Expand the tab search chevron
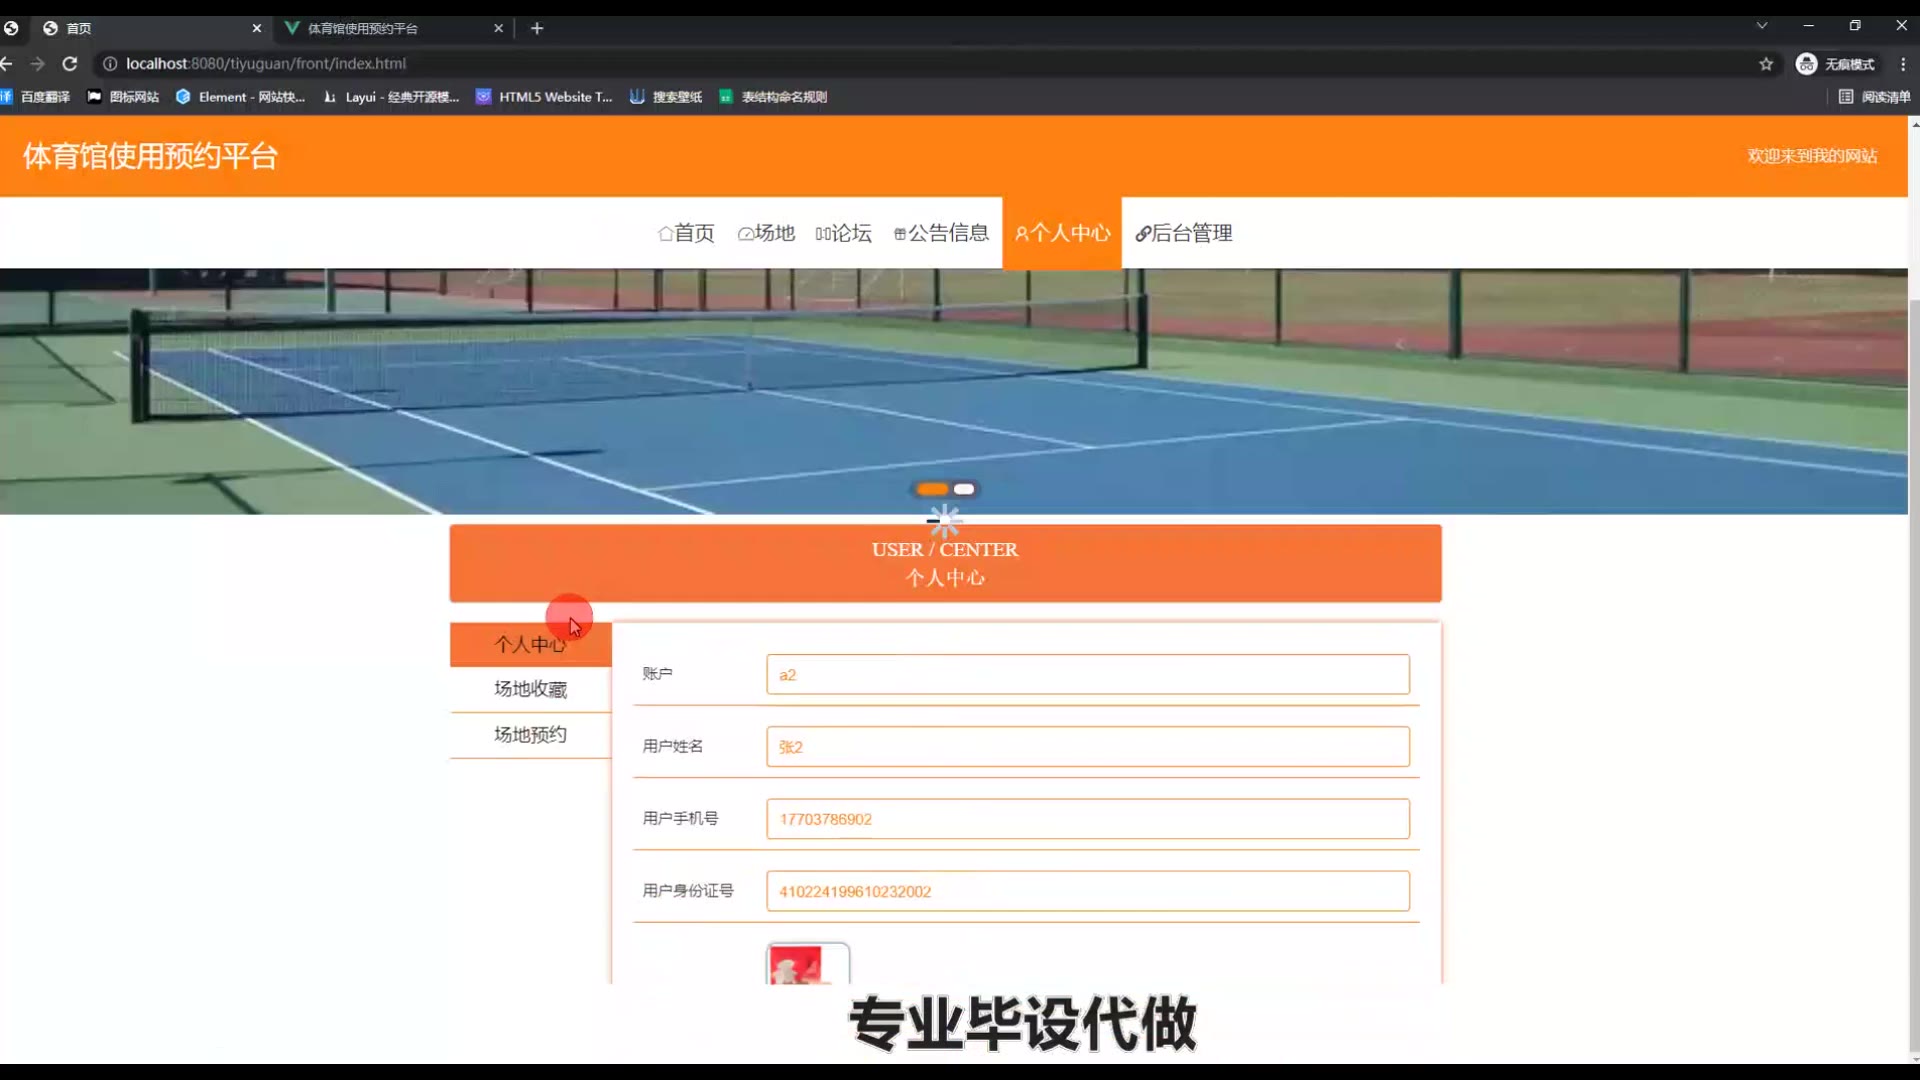The image size is (1920, 1080). 1762,26
